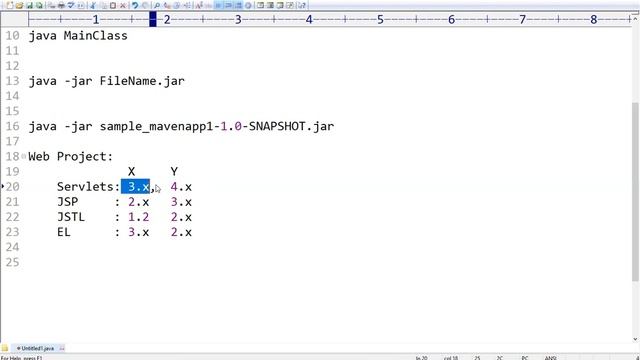Toggle line numbers toolbar button

[x=229, y=5]
